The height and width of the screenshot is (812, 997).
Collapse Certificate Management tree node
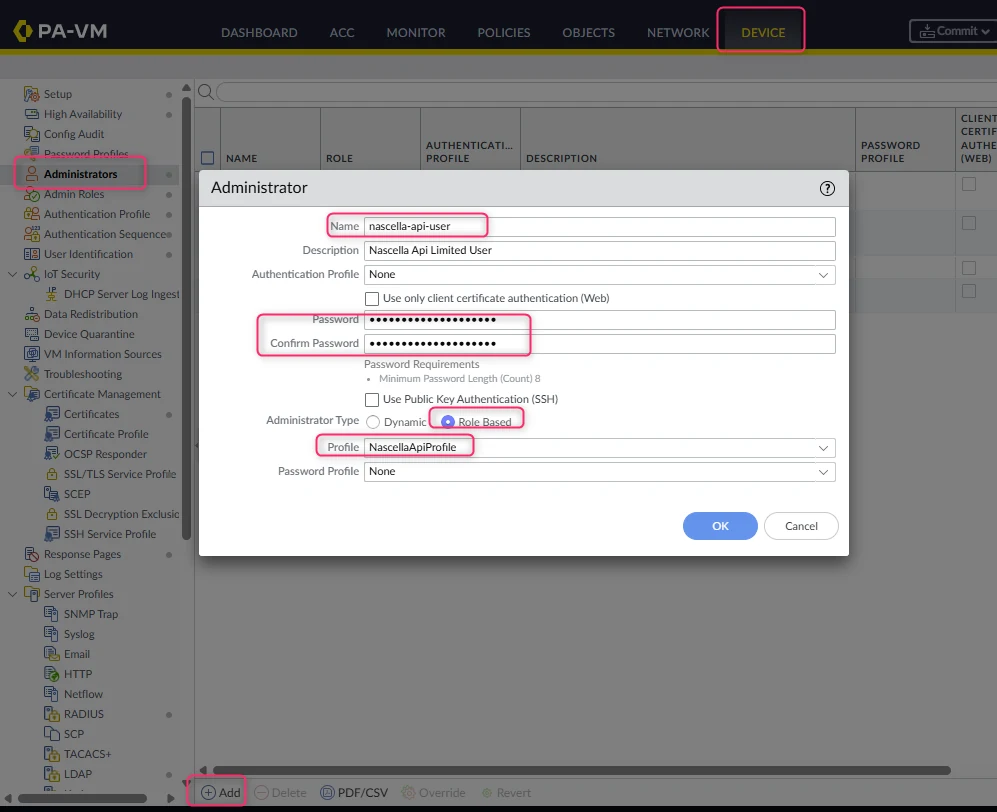12,394
